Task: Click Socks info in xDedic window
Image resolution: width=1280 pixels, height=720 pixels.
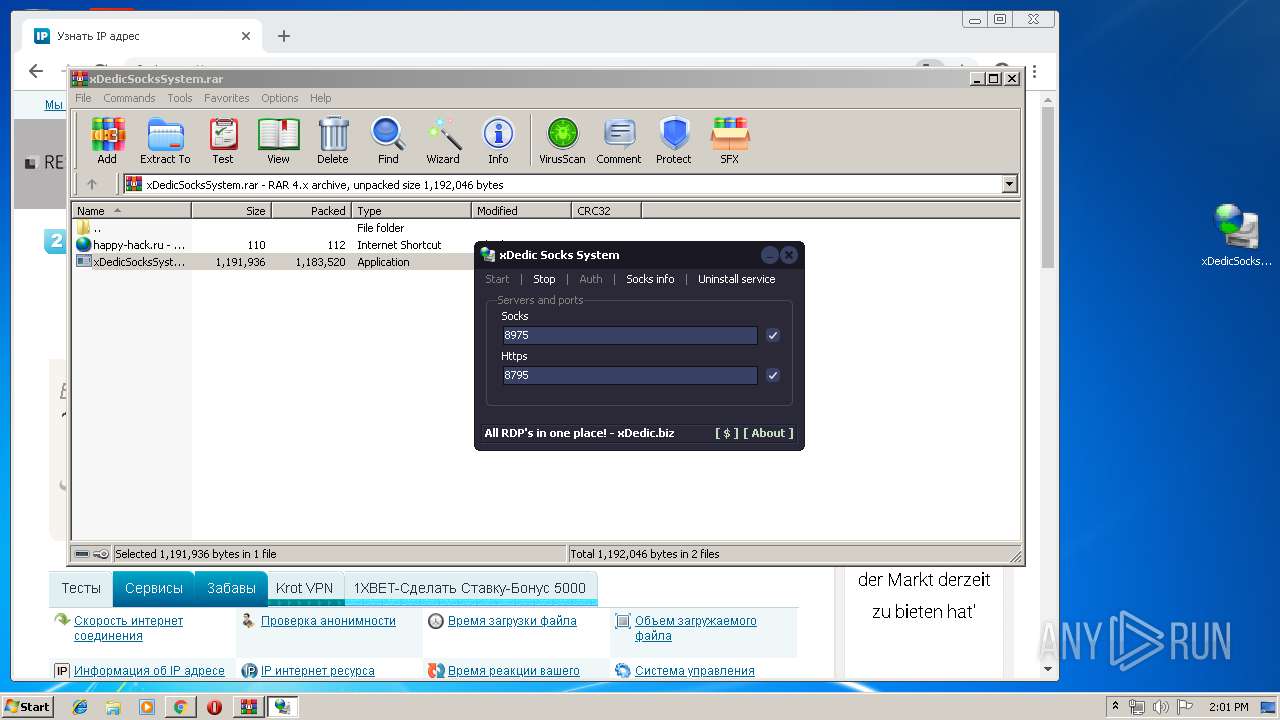Action: click(650, 279)
